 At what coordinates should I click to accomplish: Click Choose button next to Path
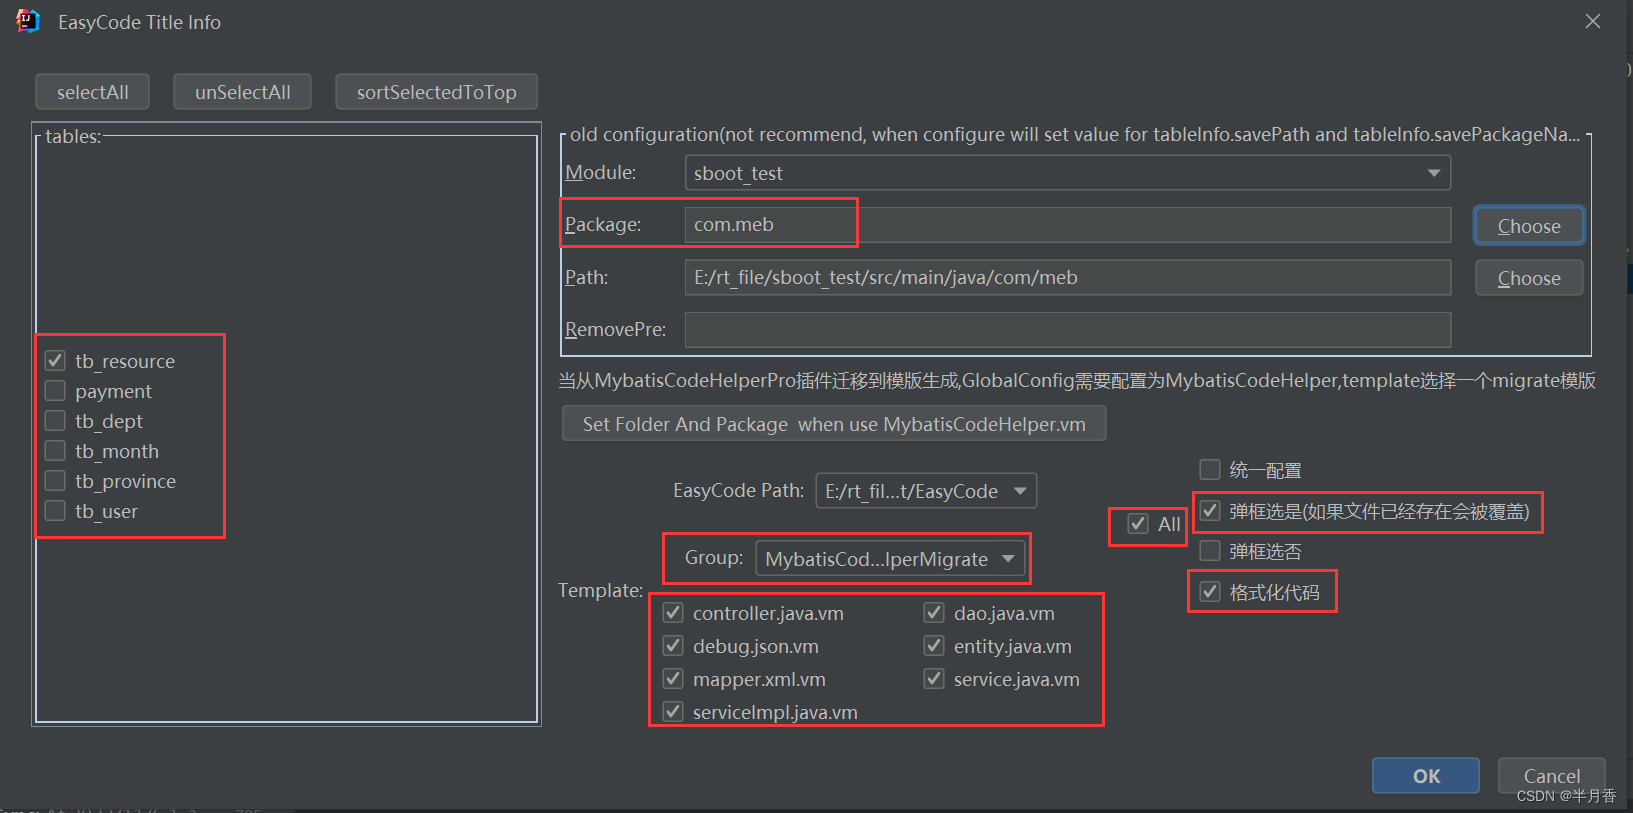tap(1529, 278)
